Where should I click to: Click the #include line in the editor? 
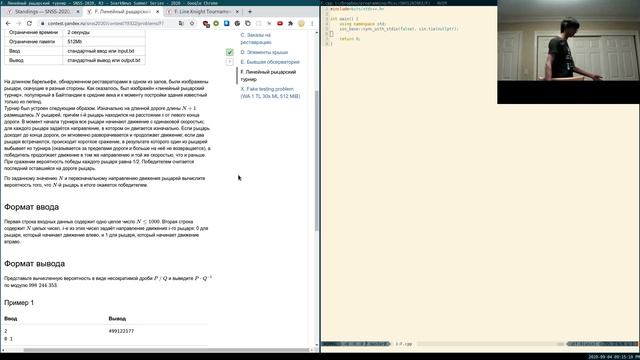point(357,9)
